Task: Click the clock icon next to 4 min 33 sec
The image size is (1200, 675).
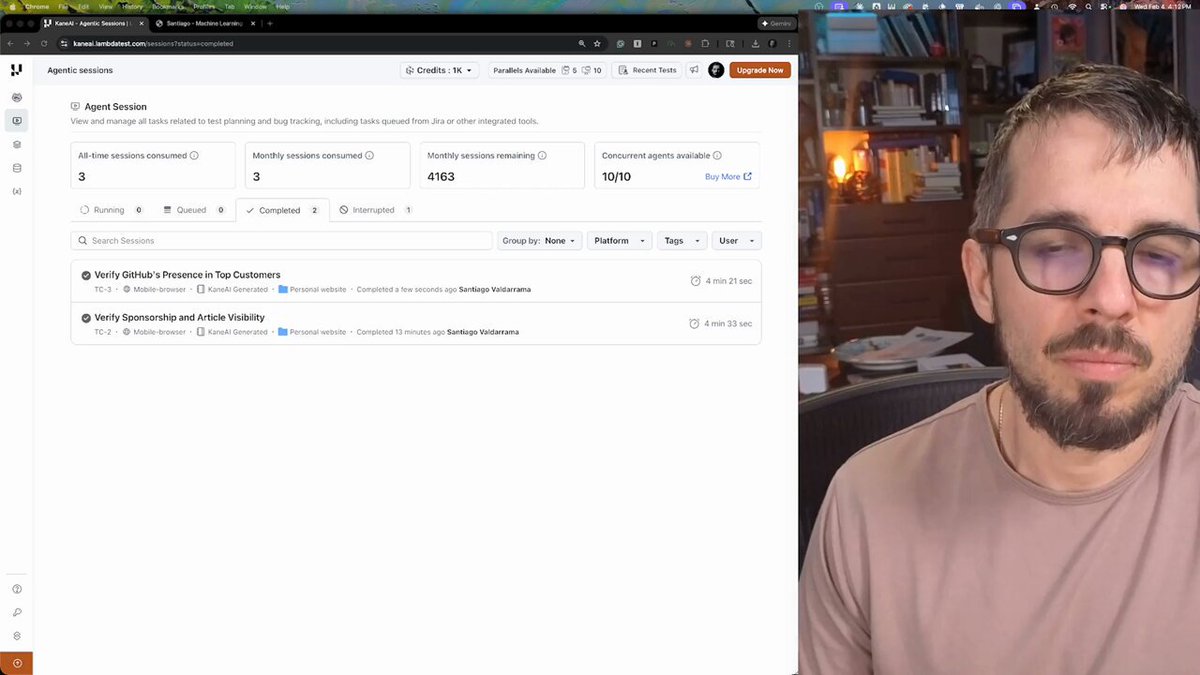Action: (696, 324)
